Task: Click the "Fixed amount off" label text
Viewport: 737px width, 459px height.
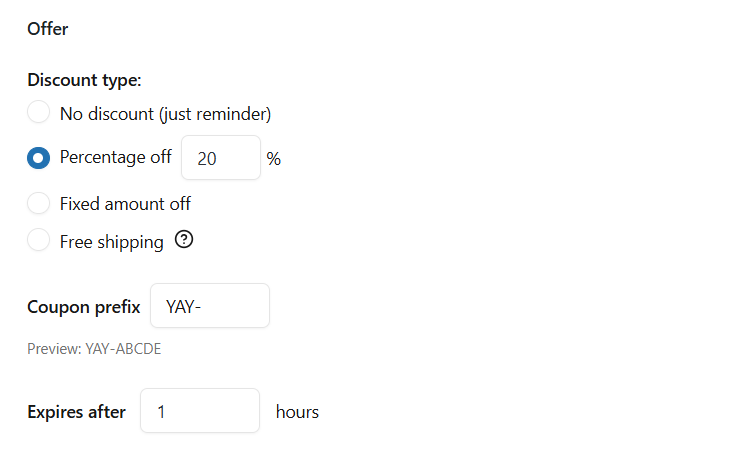Action: pyautogui.click(x=125, y=204)
